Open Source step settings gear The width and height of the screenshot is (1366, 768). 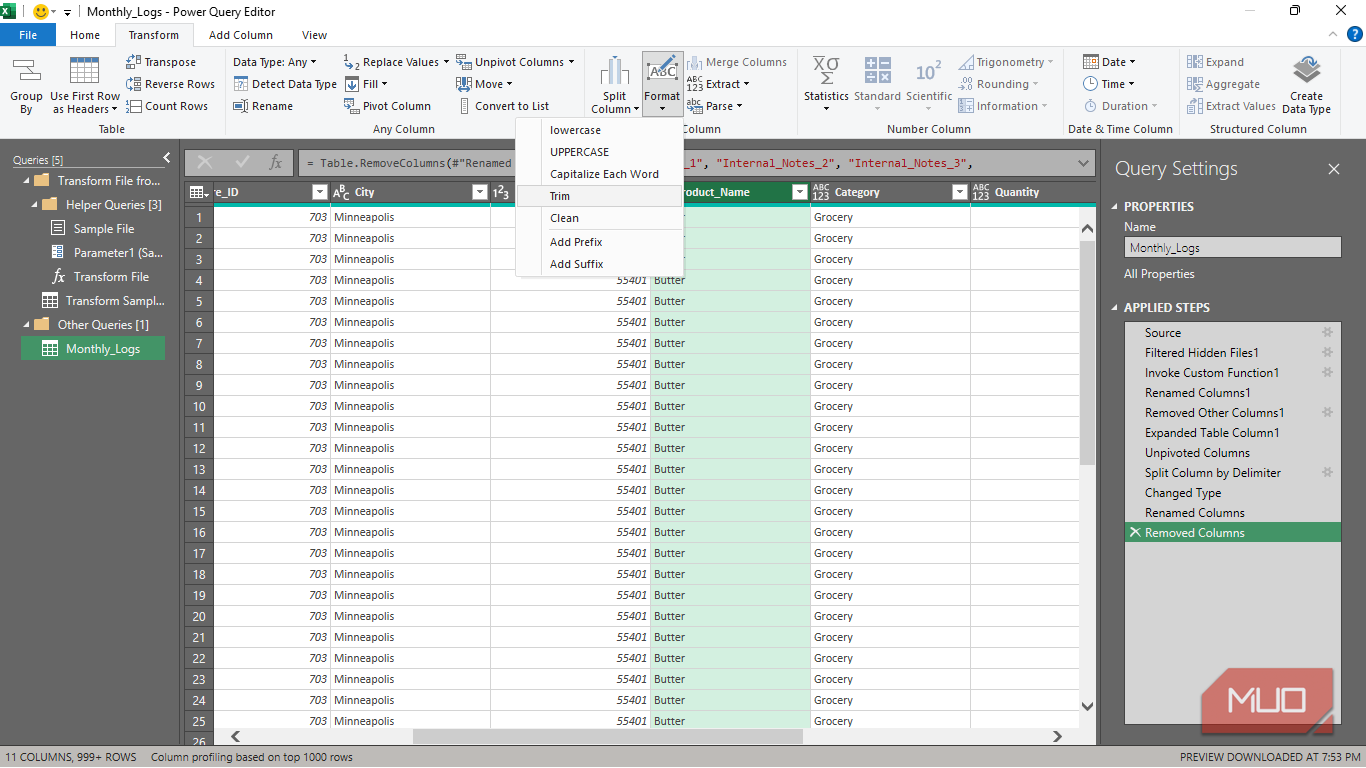pyautogui.click(x=1328, y=333)
